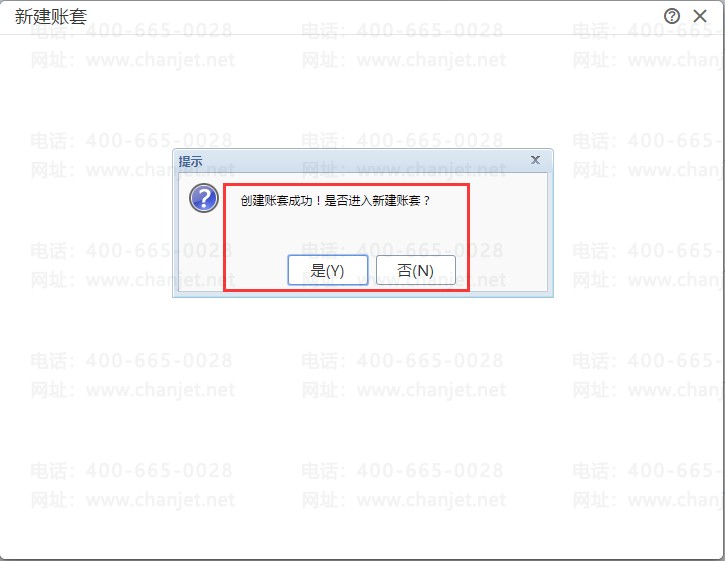Click blank dialog area right of 否(N)
725x561 pixels.
point(508,270)
